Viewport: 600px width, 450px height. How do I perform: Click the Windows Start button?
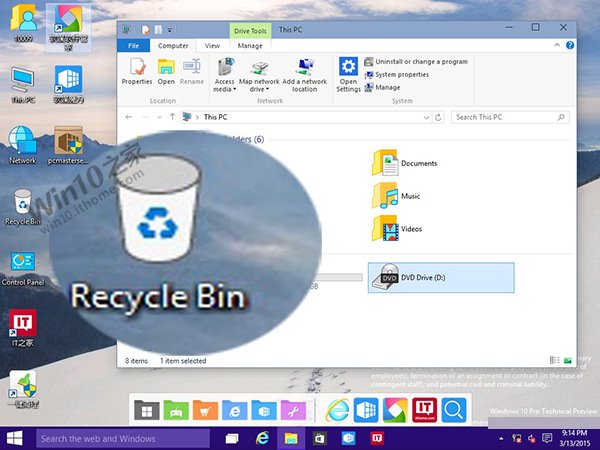pos(16,438)
